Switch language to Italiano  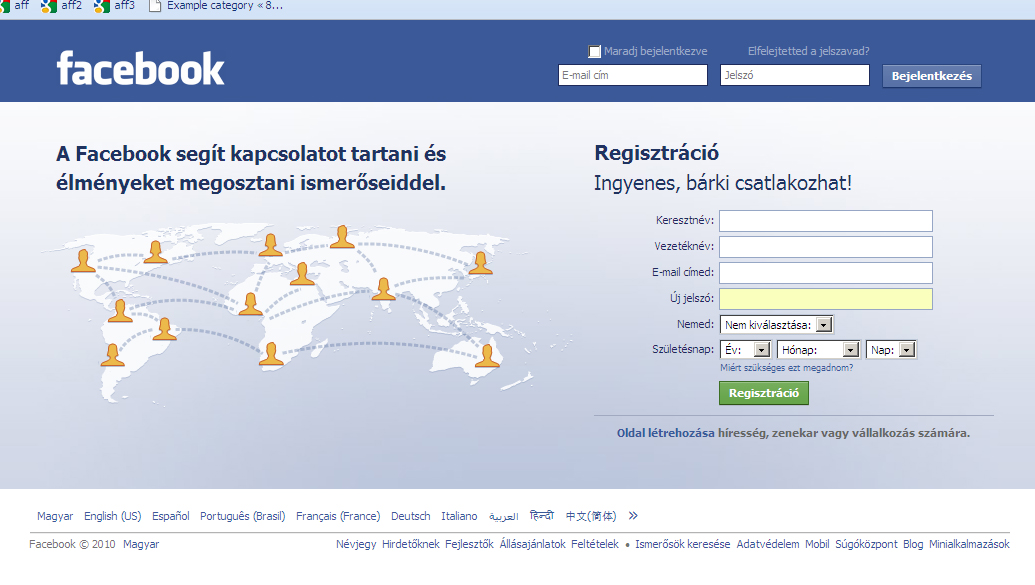459,516
